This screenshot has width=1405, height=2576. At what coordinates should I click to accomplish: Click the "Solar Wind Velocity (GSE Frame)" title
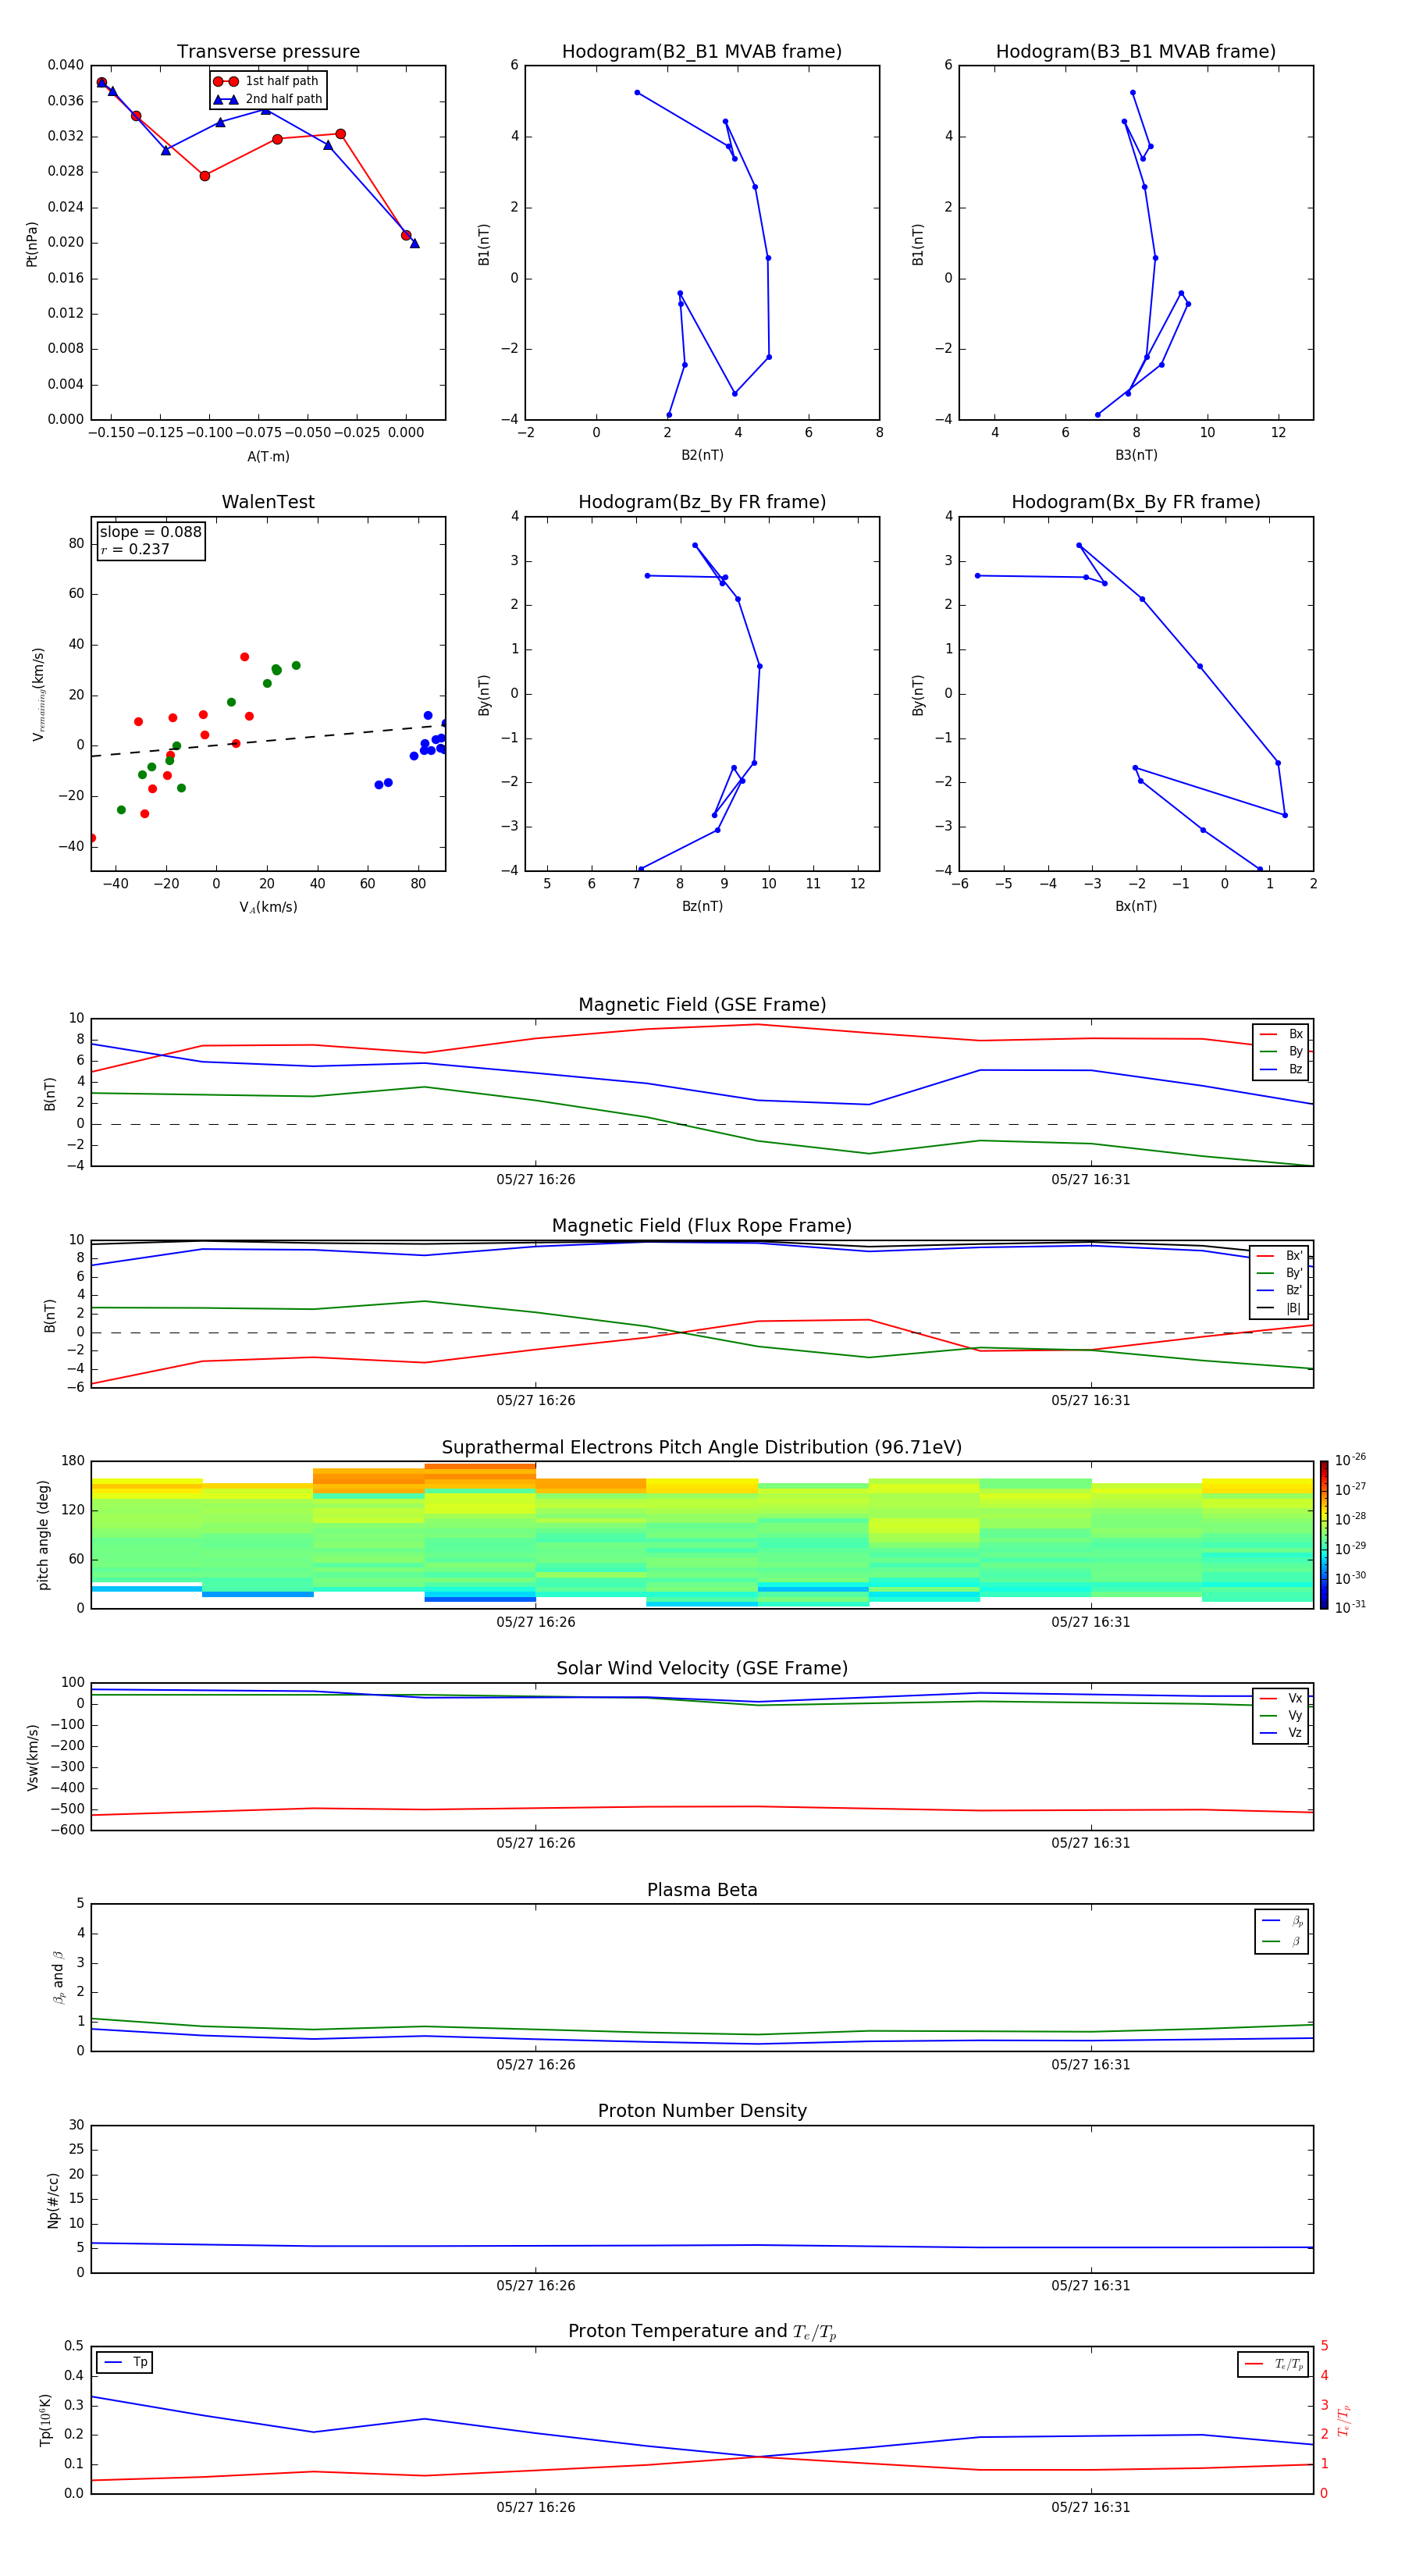point(702,1668)
